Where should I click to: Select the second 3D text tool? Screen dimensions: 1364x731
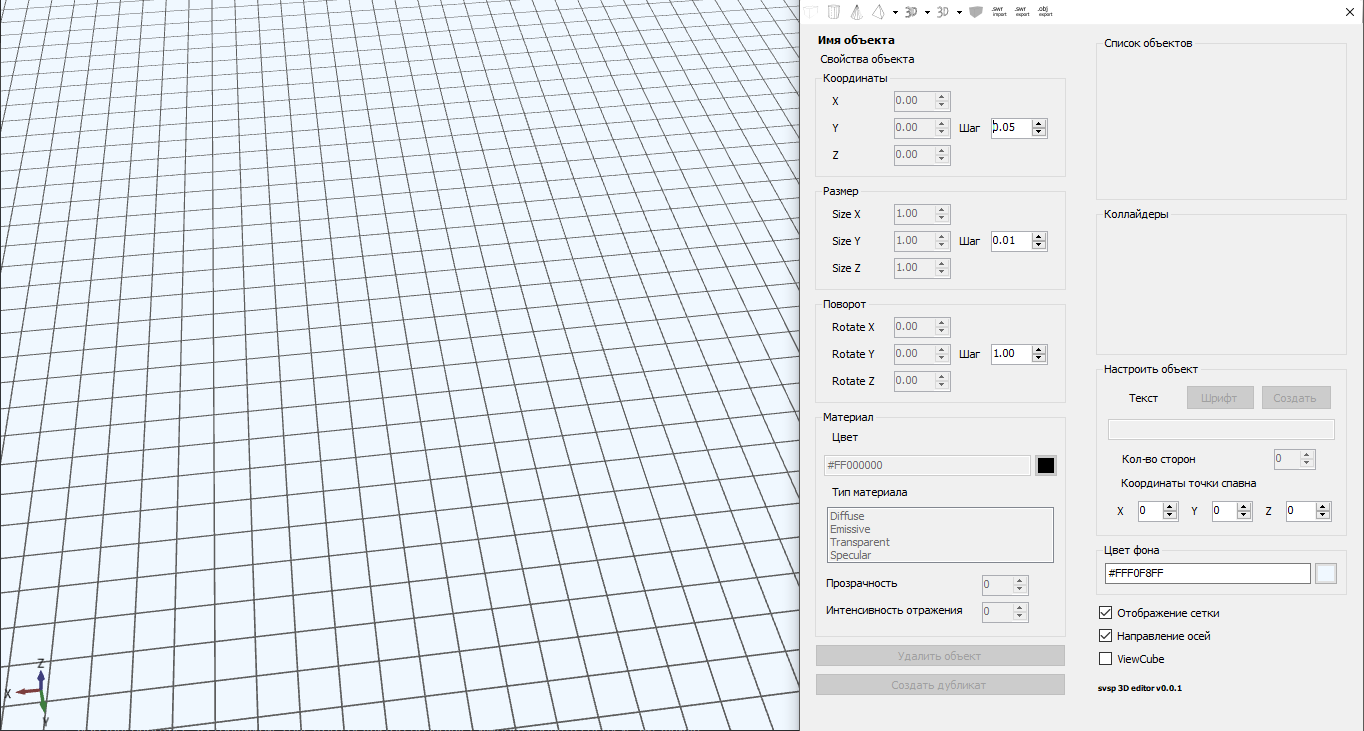click(x=942, y=11)
